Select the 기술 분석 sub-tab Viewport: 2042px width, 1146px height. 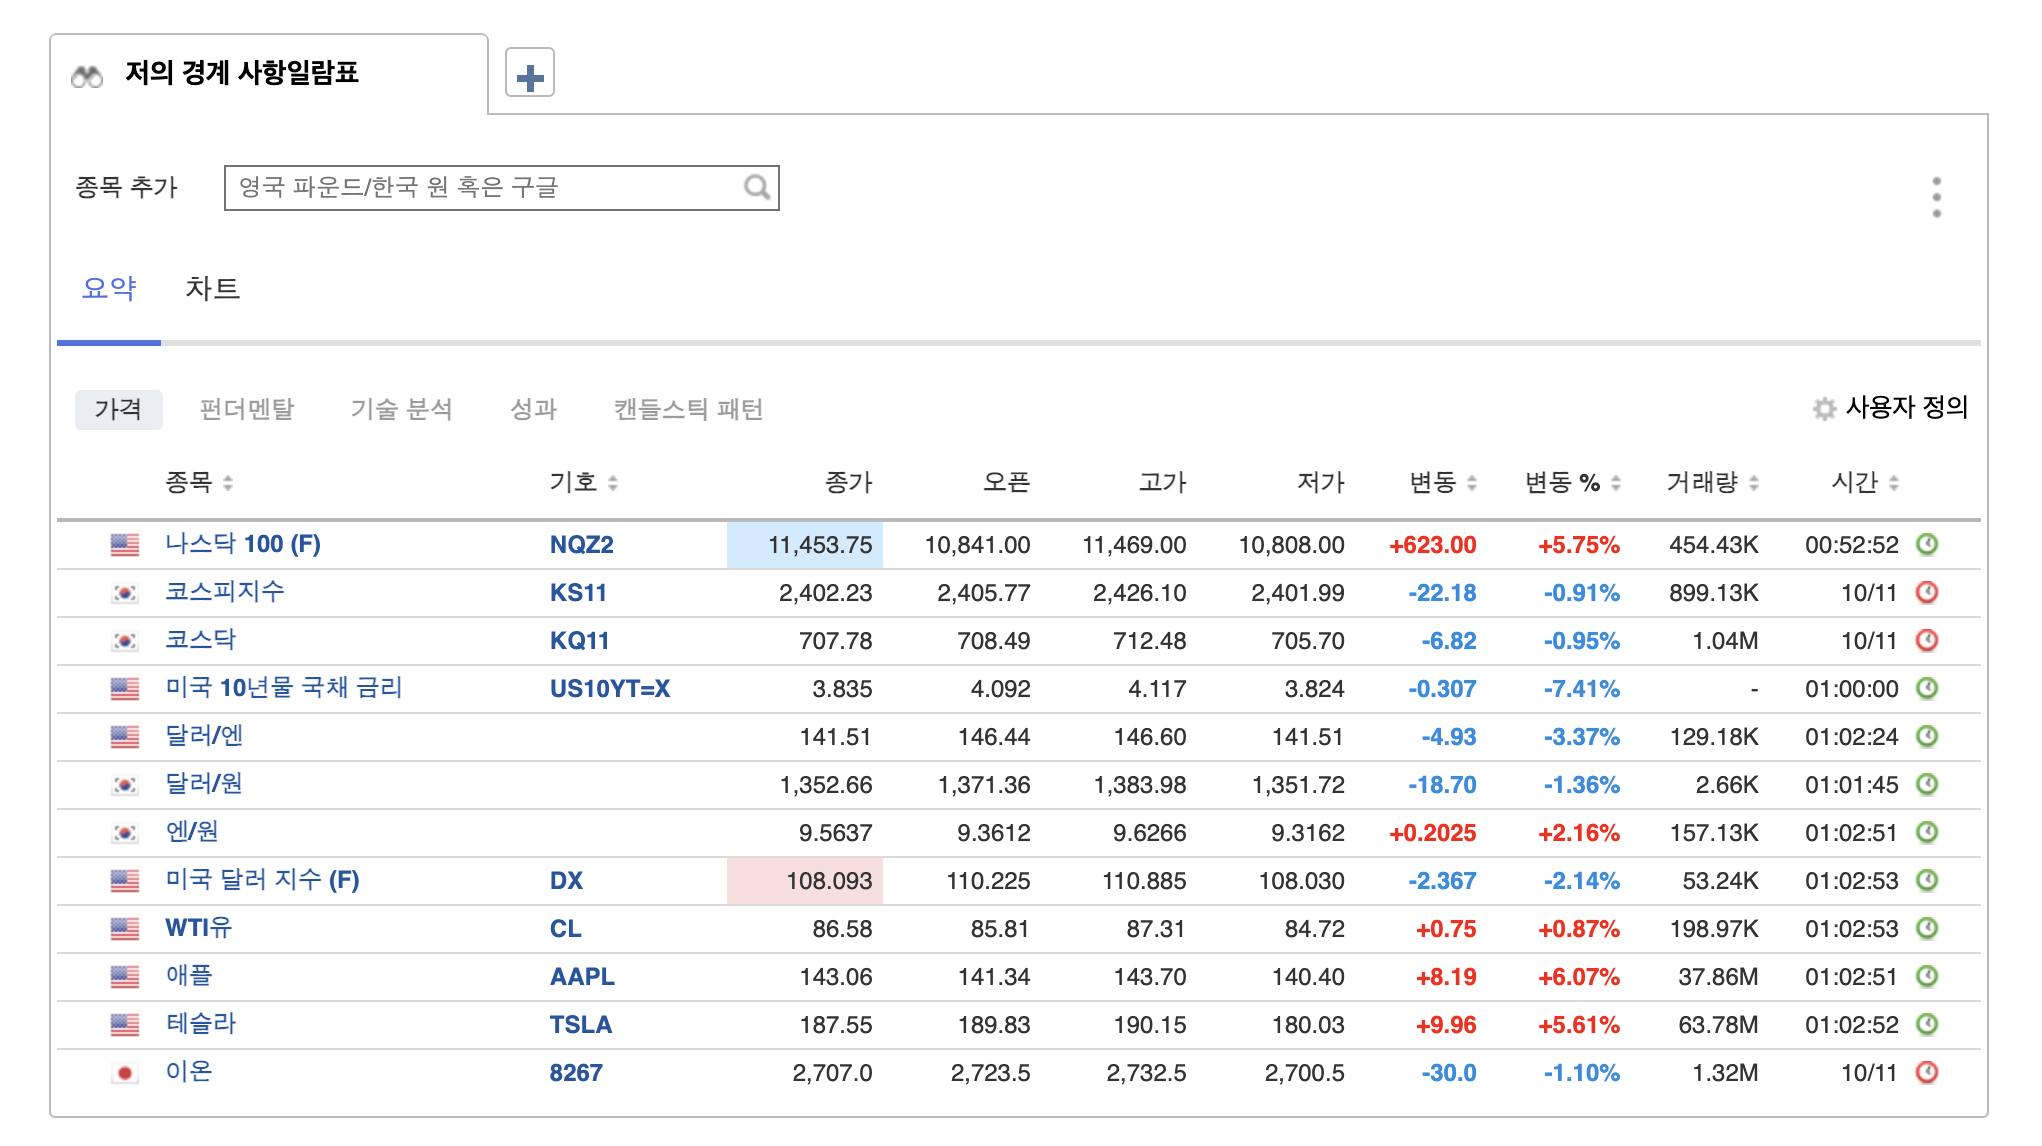[401, 409]
